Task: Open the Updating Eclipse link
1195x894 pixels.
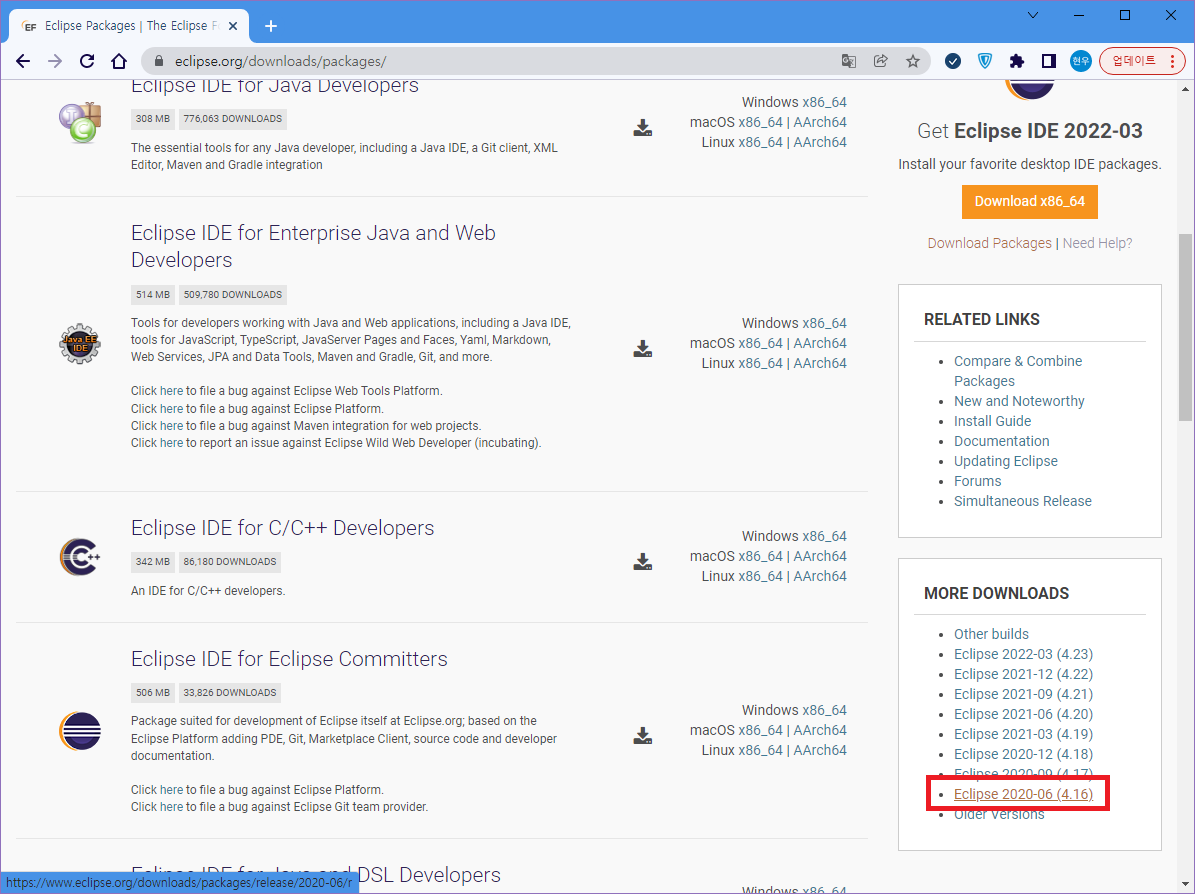Action: [x=1006, y=461]
